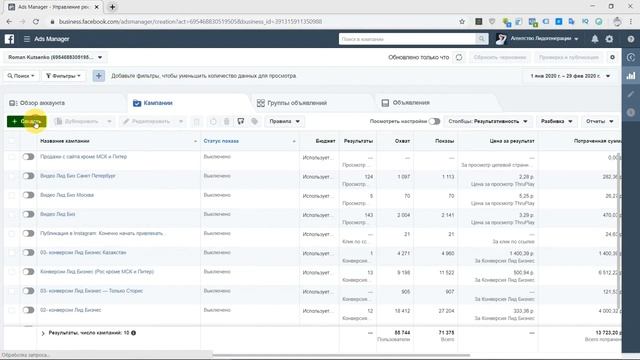Click the info icon next to results count
This screenshot has width=640, height=360.
[x=133, y=333]
